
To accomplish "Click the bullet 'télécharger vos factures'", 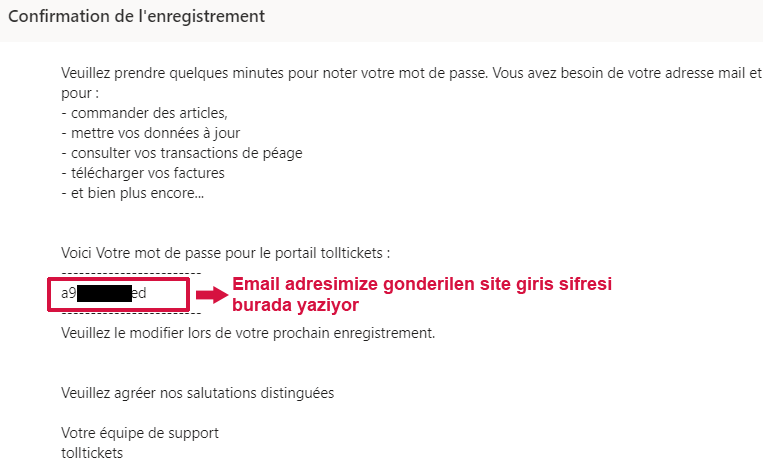I will tap(143, 173).
